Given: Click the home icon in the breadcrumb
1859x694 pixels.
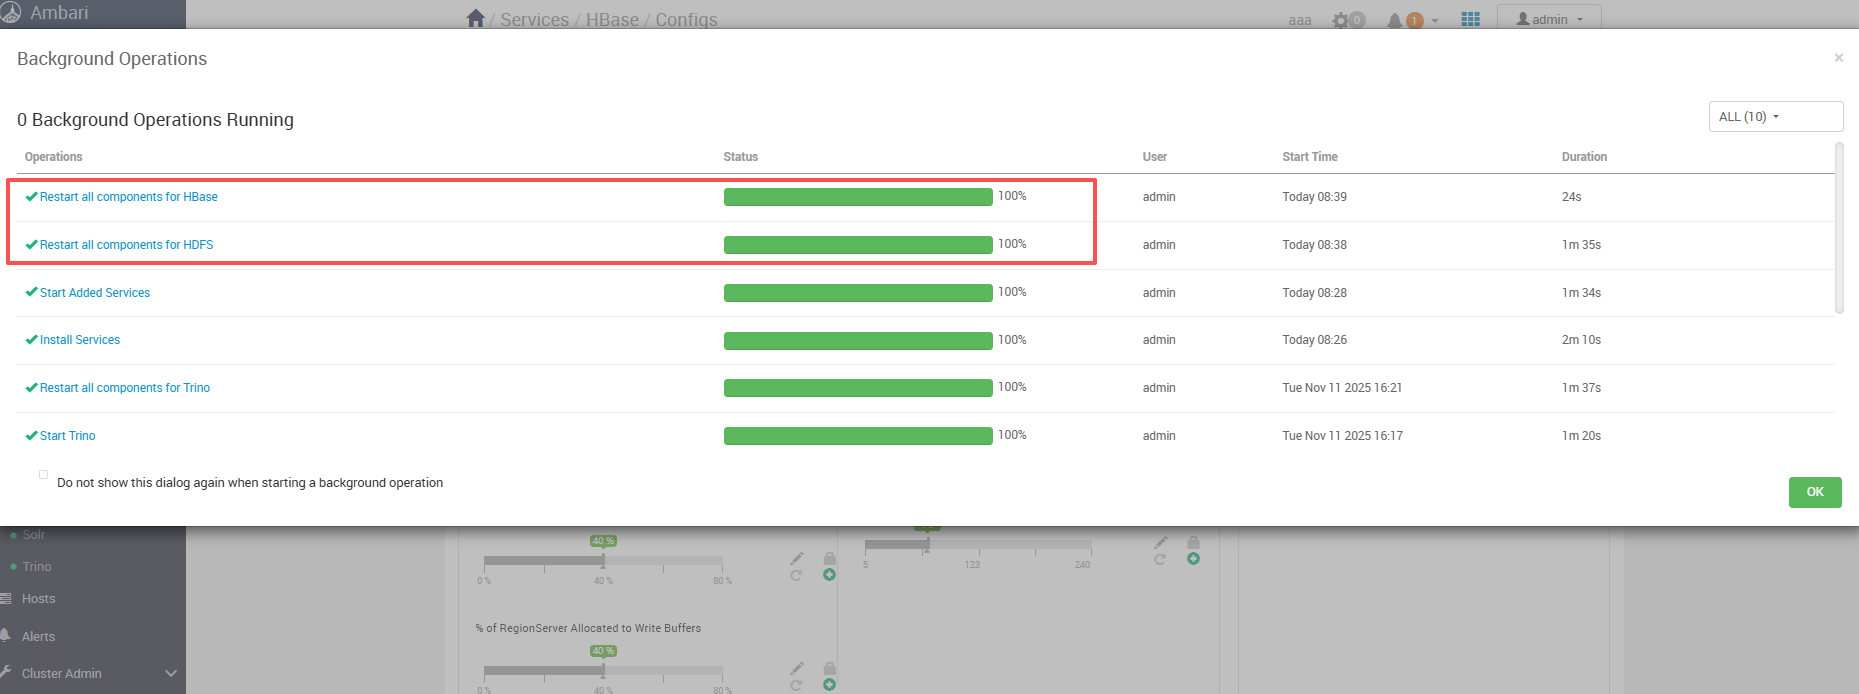Looking at the screenshot, I should (475, 19).
